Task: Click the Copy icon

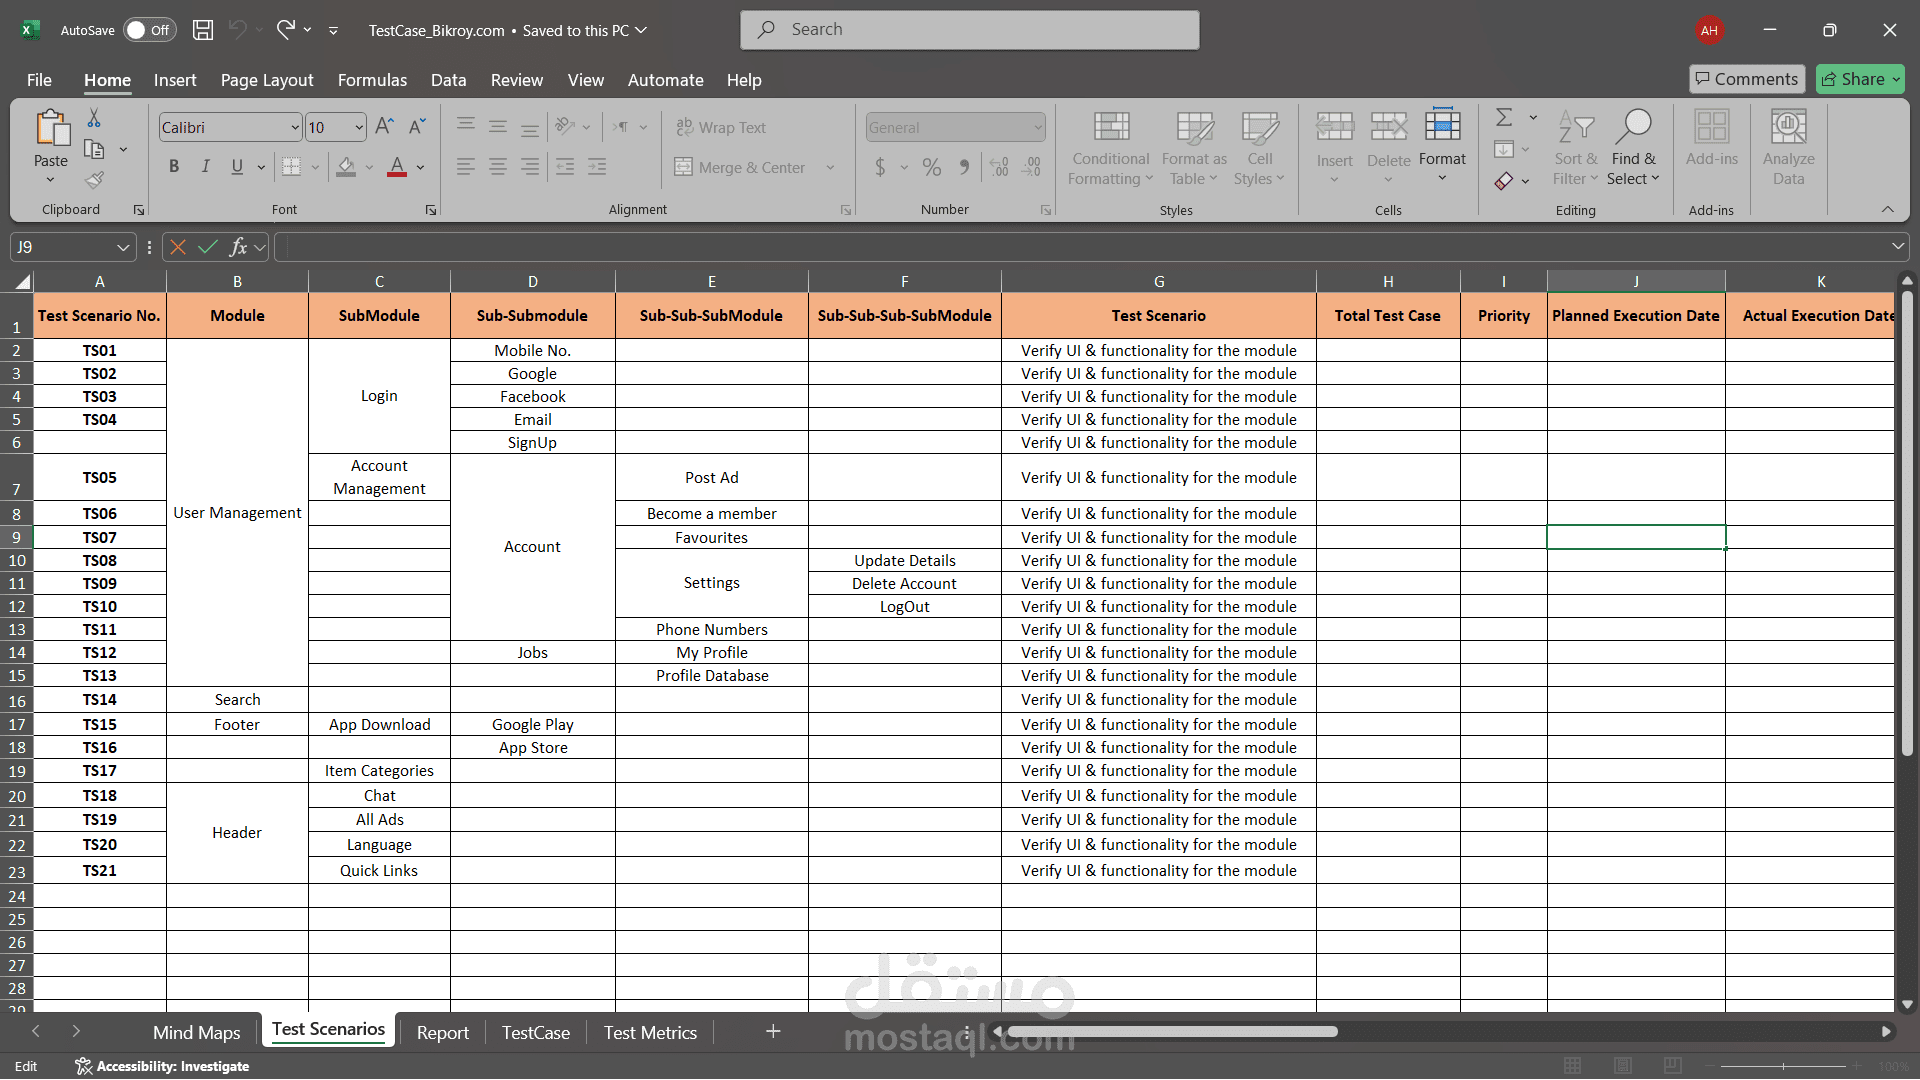Action: (94, 149)
